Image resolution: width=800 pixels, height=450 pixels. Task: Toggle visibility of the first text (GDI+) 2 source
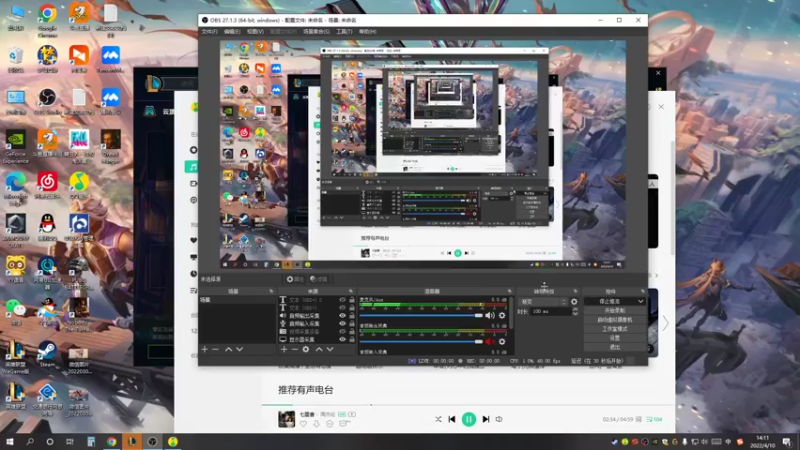click(x=342, y=300)
